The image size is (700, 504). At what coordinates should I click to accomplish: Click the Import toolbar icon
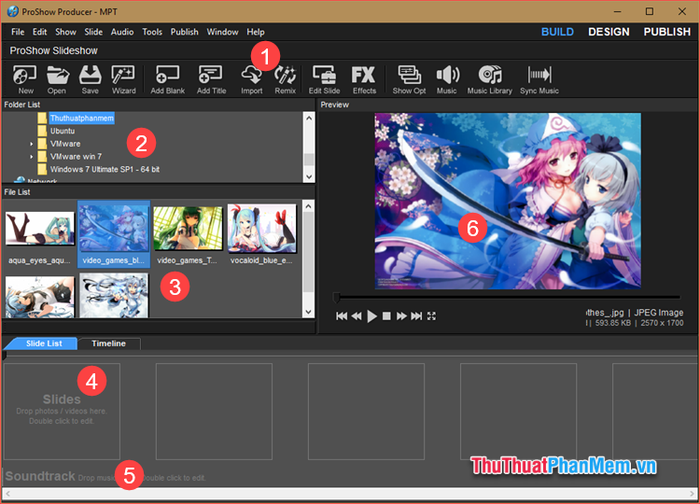point(252,79)
